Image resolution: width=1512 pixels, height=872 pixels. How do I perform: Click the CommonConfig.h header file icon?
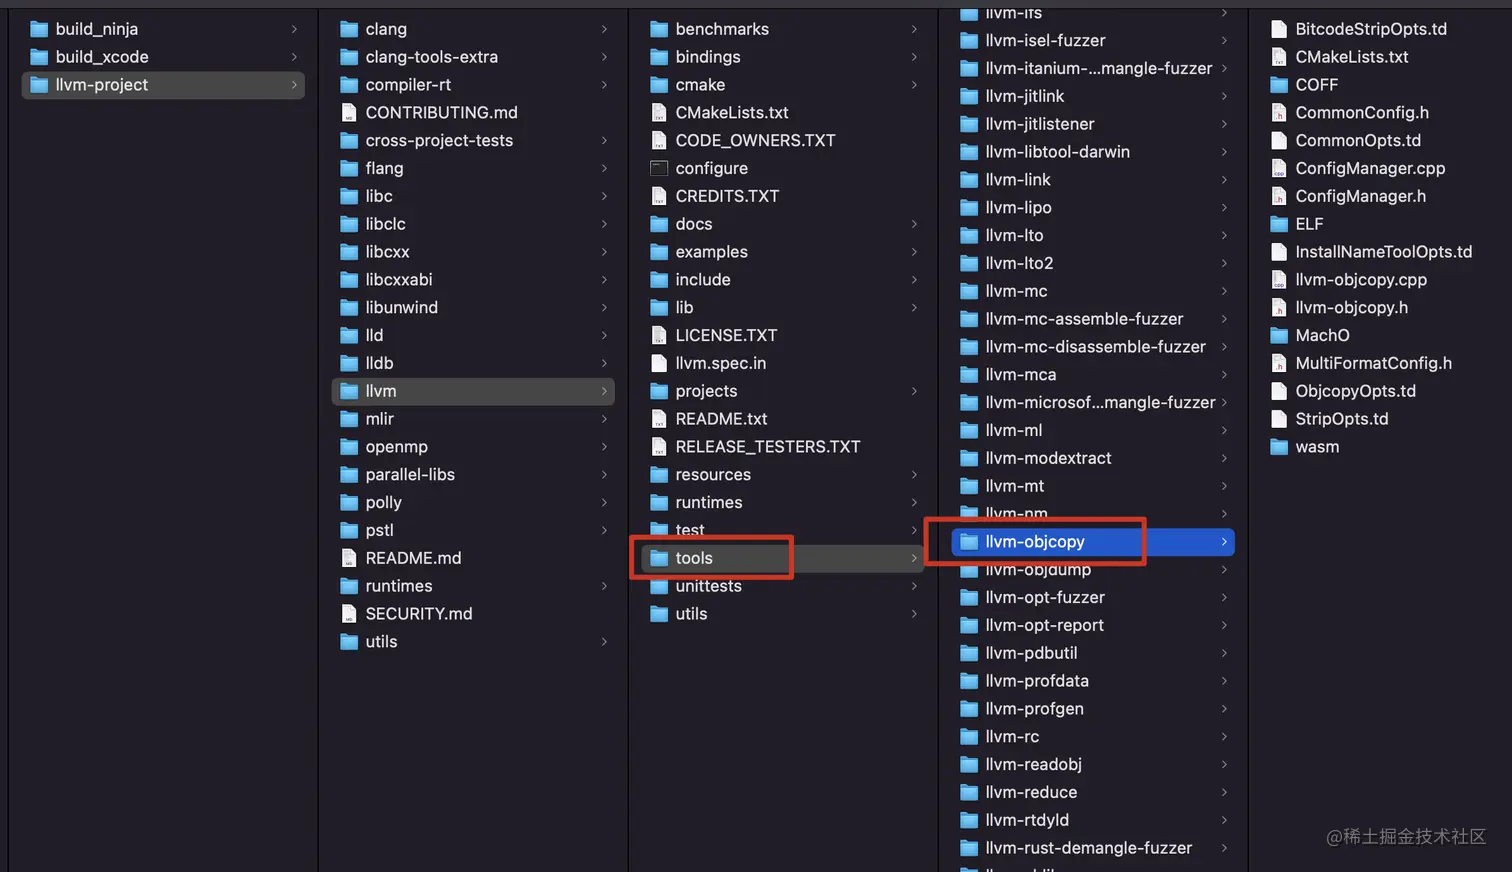(x=1279, y=113)
